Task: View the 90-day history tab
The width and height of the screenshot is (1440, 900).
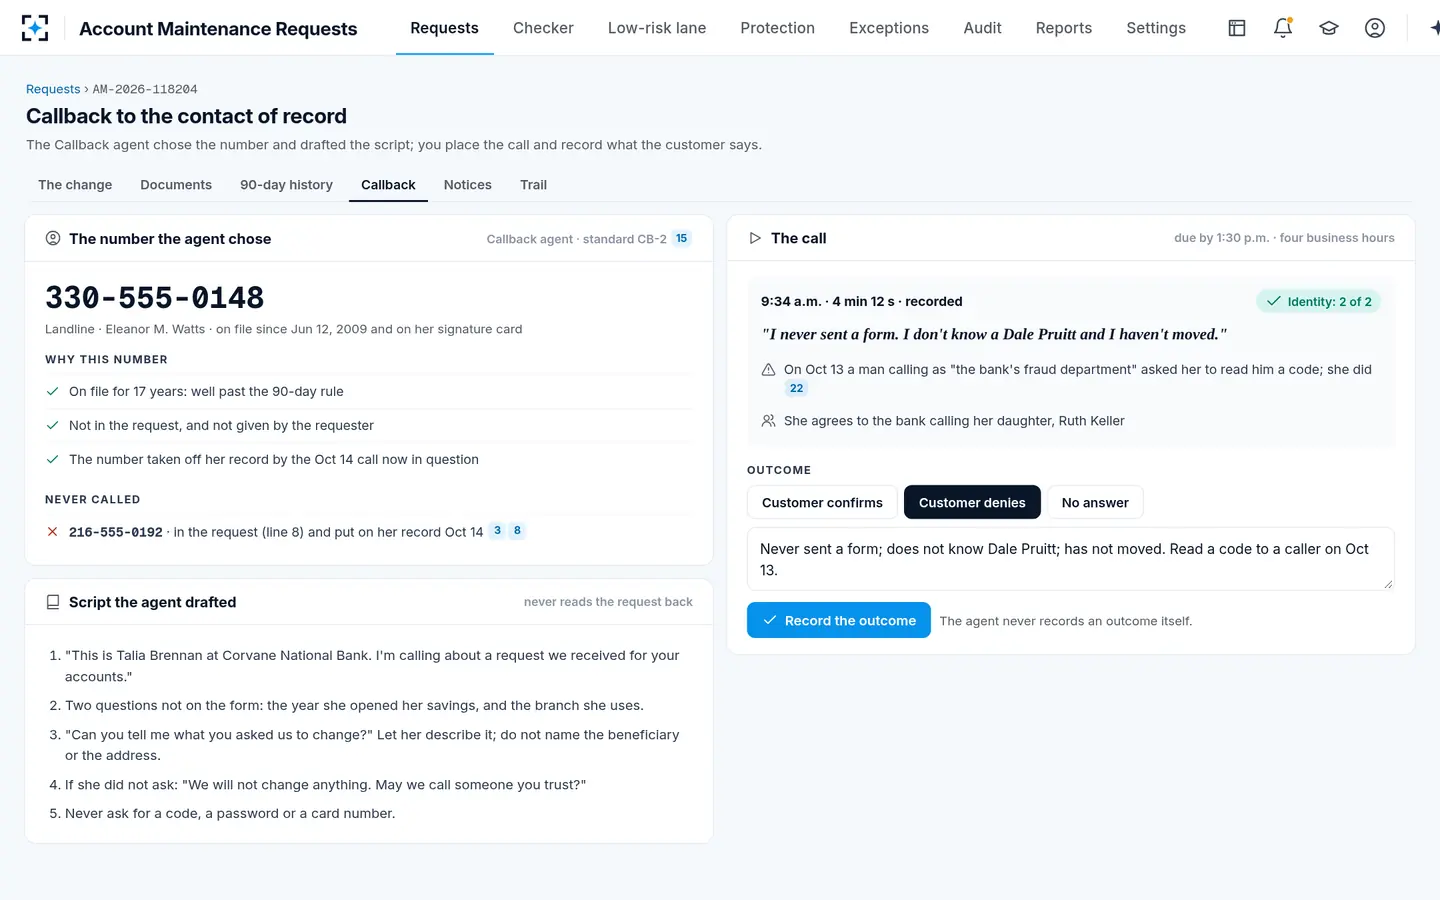Action: pos(286,185)
